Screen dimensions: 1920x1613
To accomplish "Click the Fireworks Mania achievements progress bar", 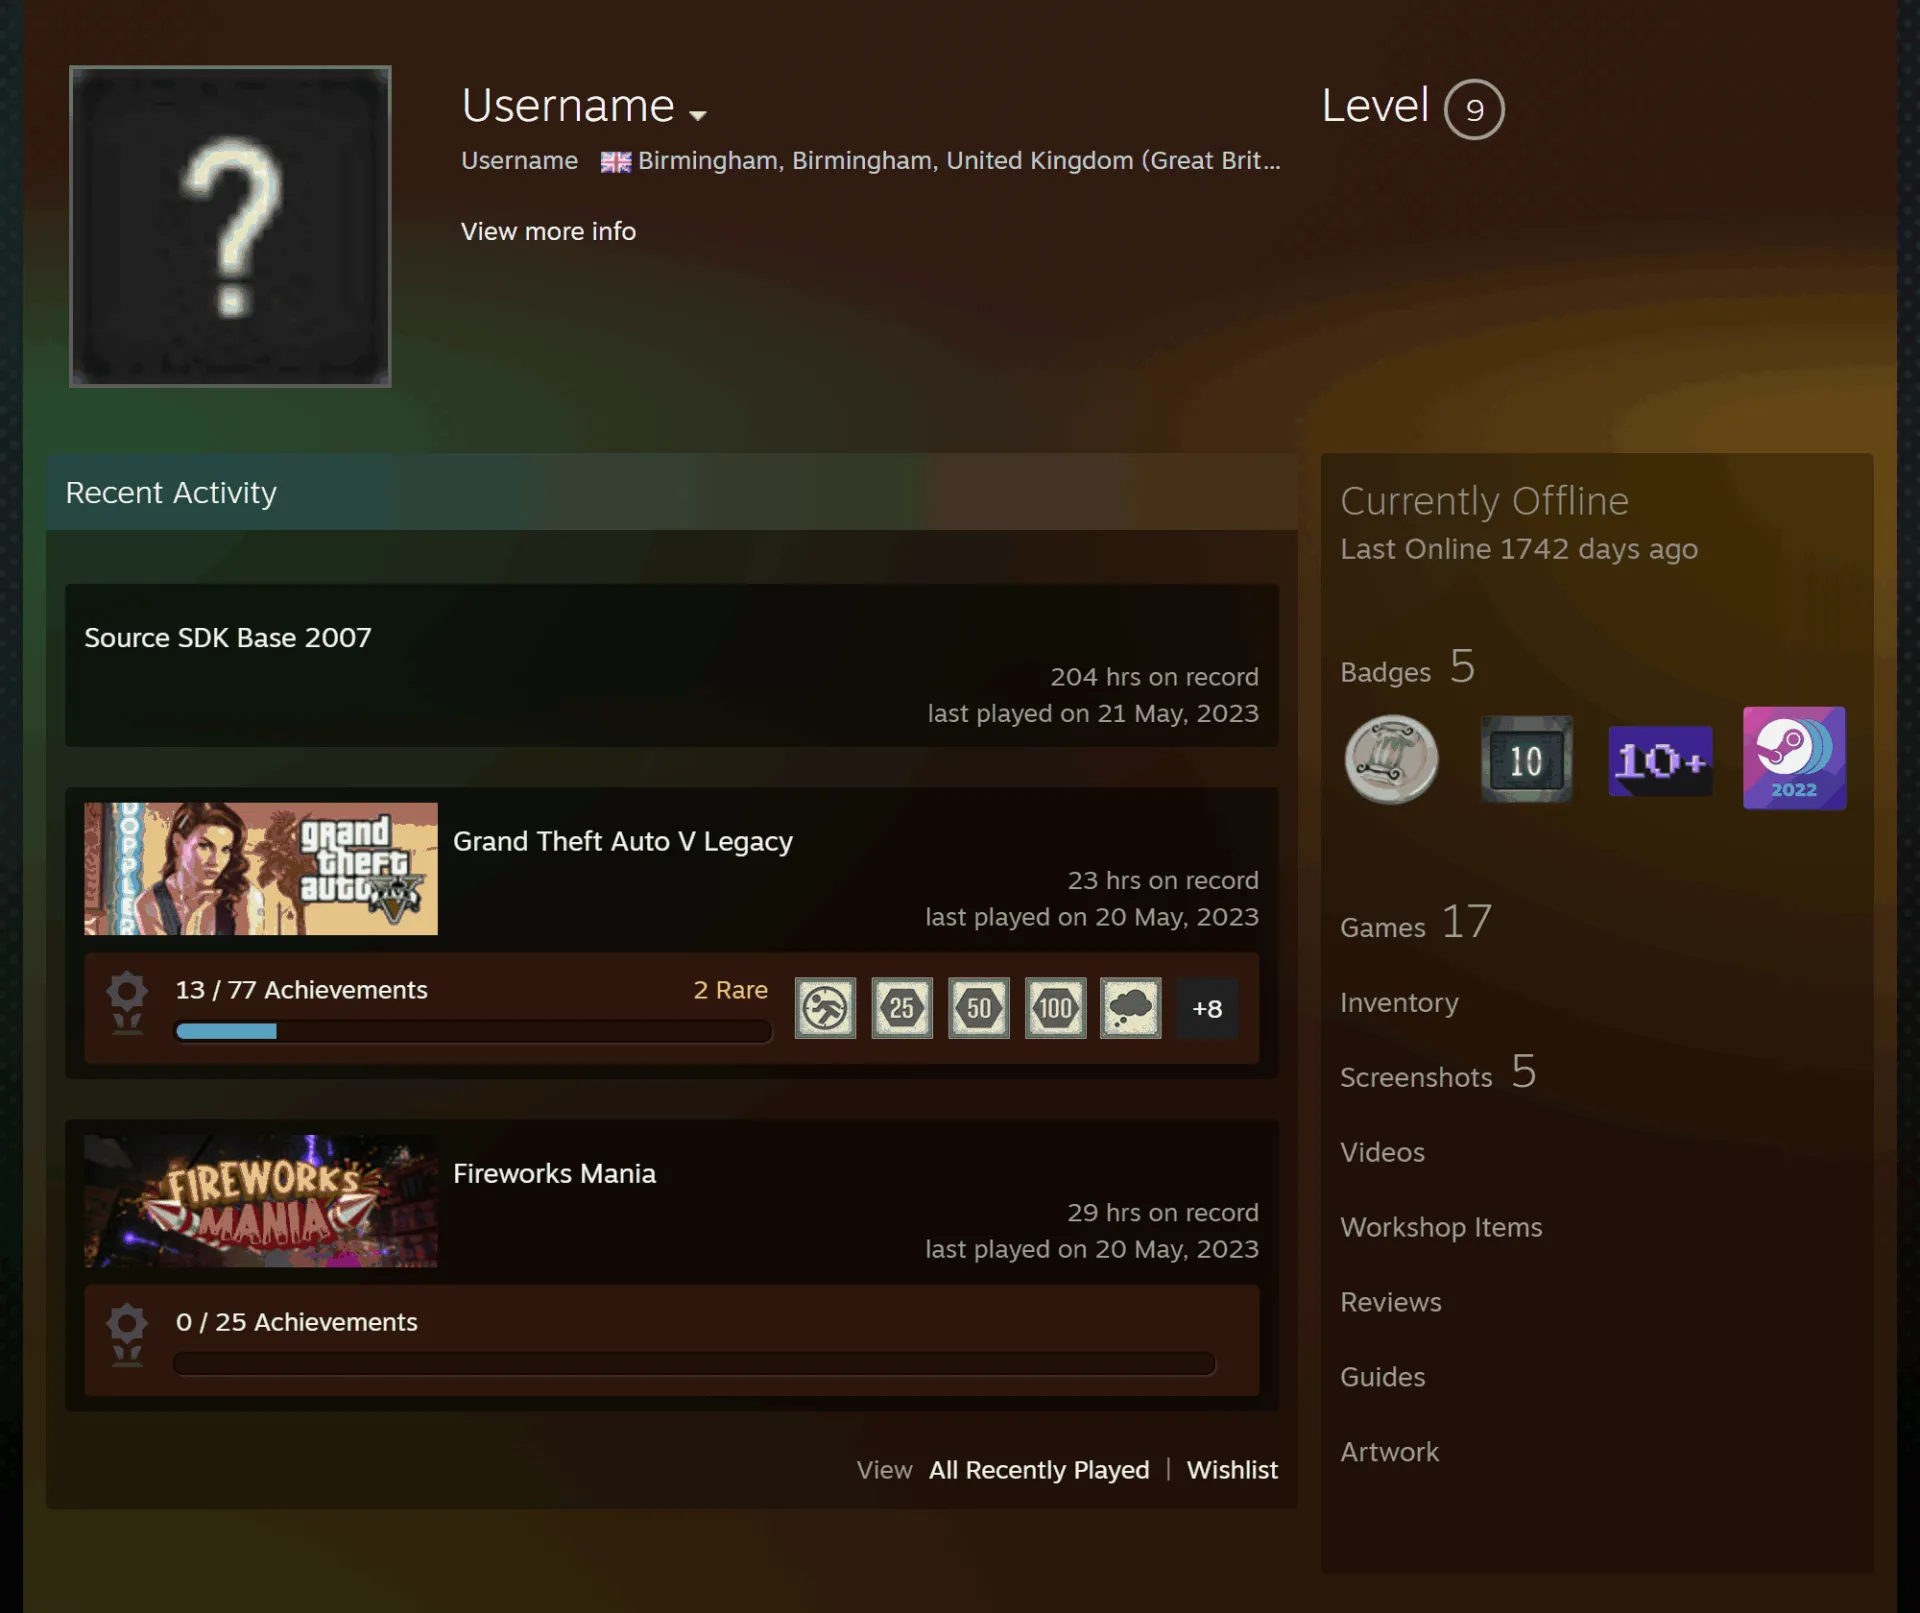I will pos(694,1364).
